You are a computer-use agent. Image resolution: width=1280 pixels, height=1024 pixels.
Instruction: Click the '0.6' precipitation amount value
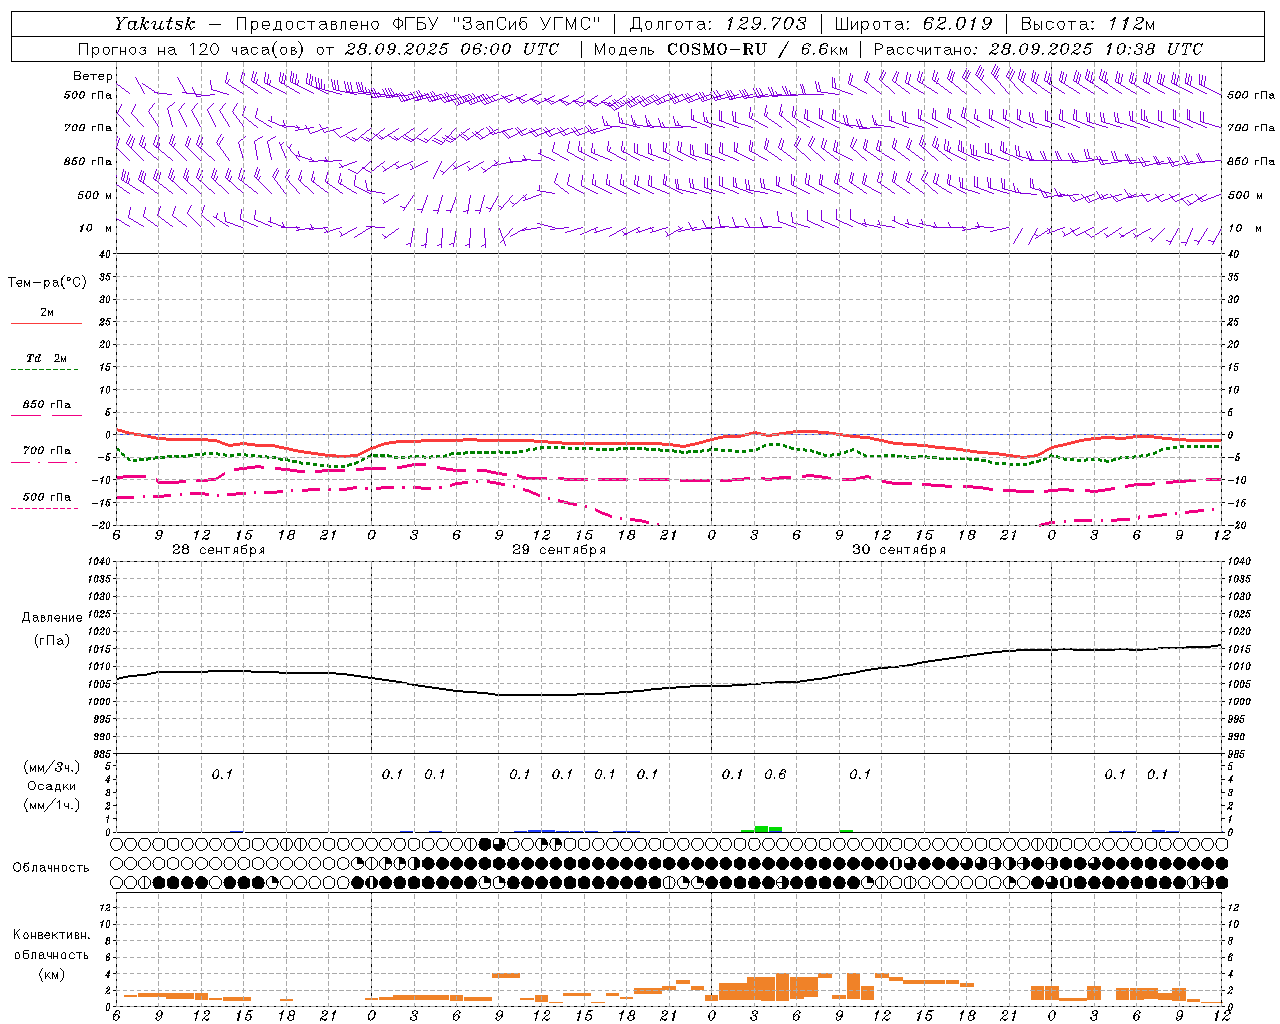(x=775, y=774)
